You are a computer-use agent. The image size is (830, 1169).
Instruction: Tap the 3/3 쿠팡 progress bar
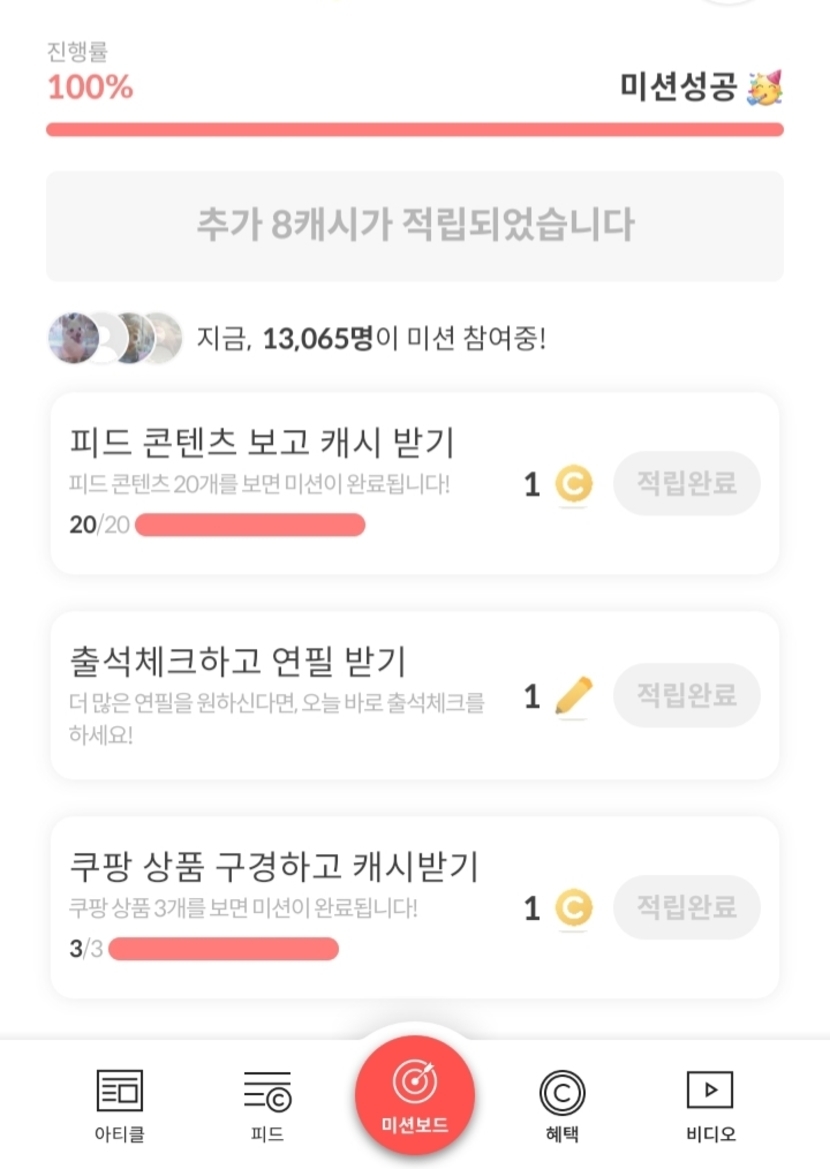click(223, 949)
